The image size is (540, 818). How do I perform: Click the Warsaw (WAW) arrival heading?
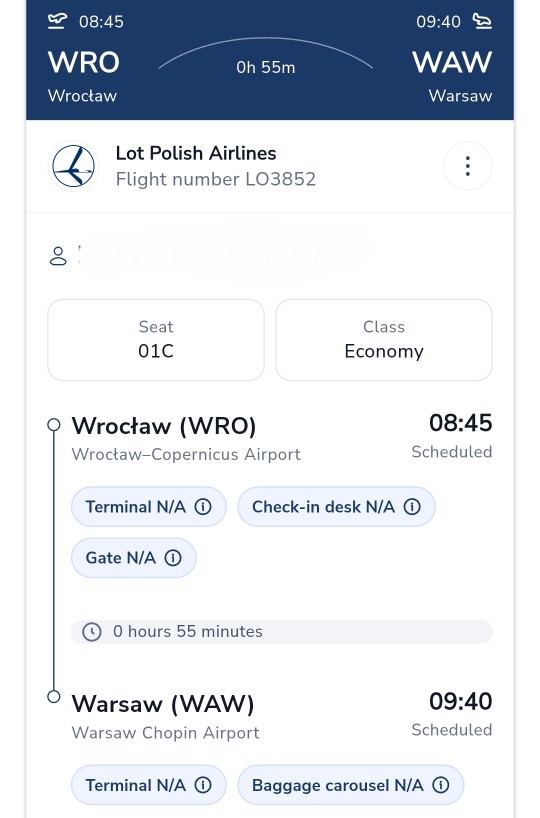tap(163, 704)
